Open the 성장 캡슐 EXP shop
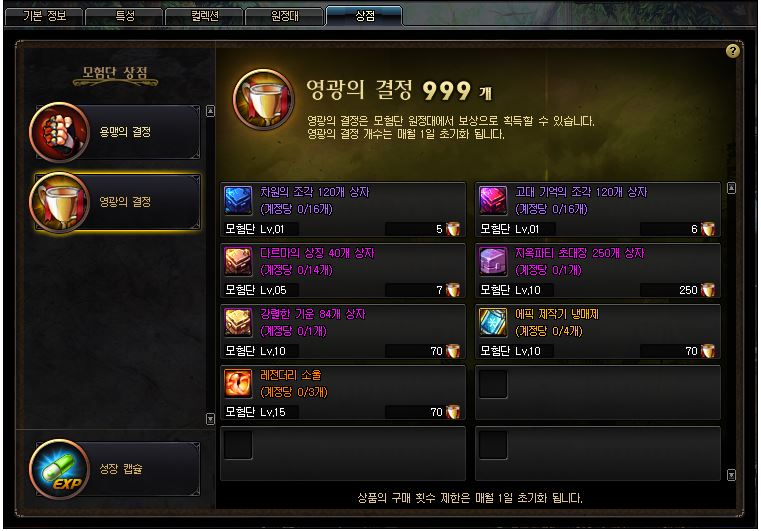 click(115, 469)
